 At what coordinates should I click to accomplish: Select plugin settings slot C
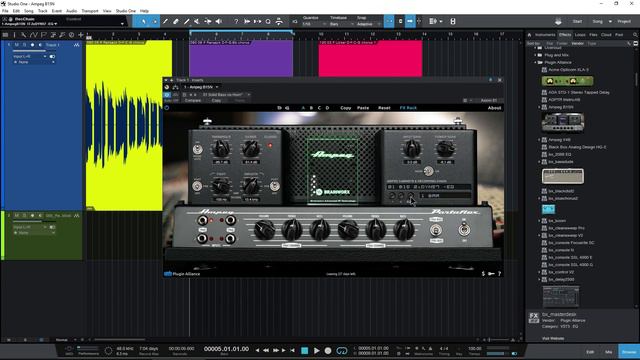(319, 108)
